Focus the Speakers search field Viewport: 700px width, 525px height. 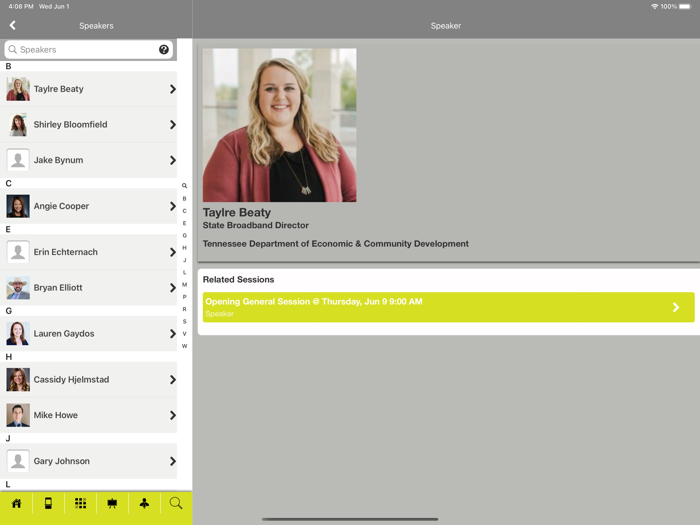tap(88, 50)
